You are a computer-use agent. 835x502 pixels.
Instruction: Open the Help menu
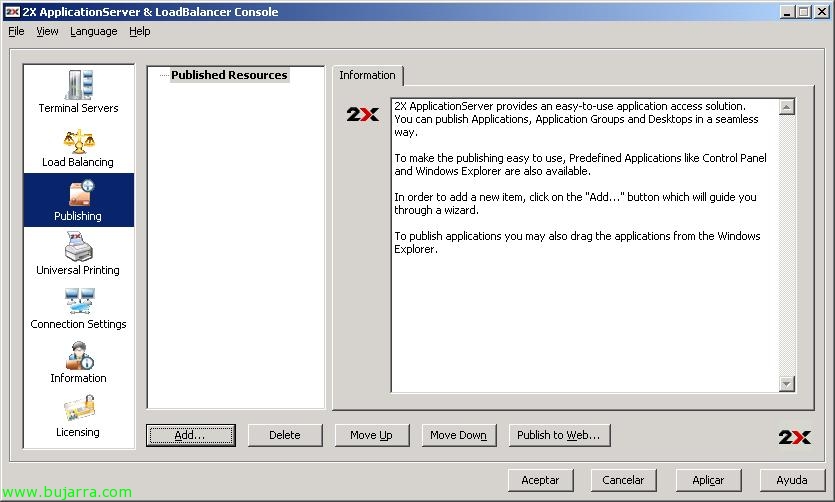[140, 31]
